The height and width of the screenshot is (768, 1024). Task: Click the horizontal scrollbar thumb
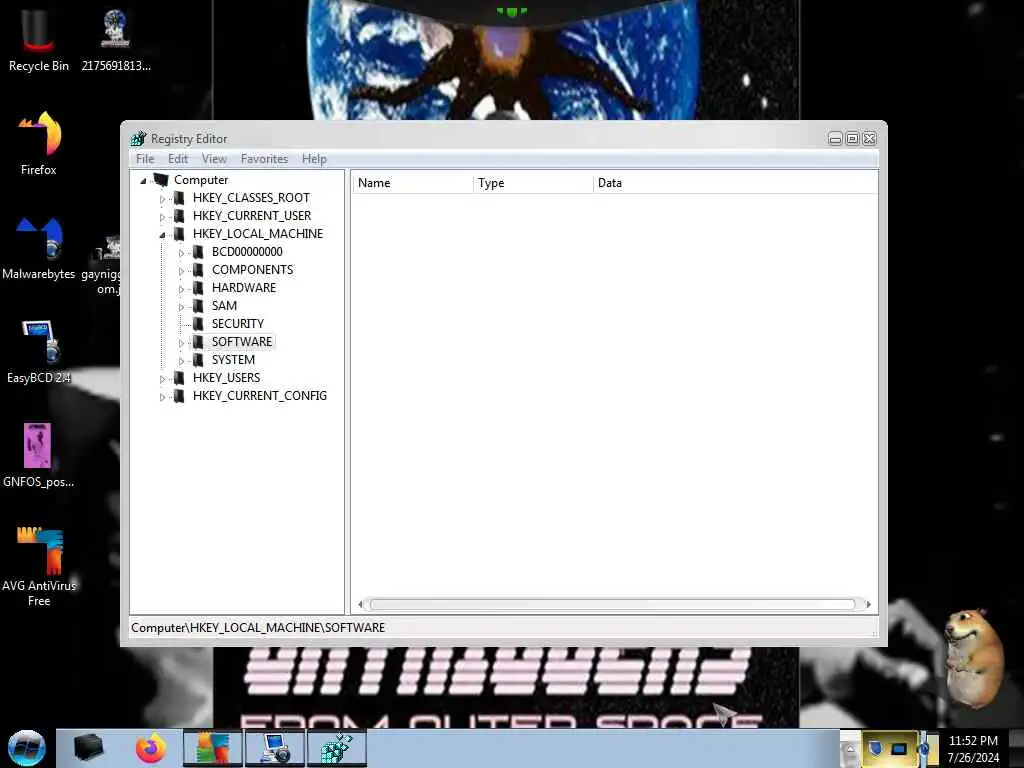pos(613,605)
